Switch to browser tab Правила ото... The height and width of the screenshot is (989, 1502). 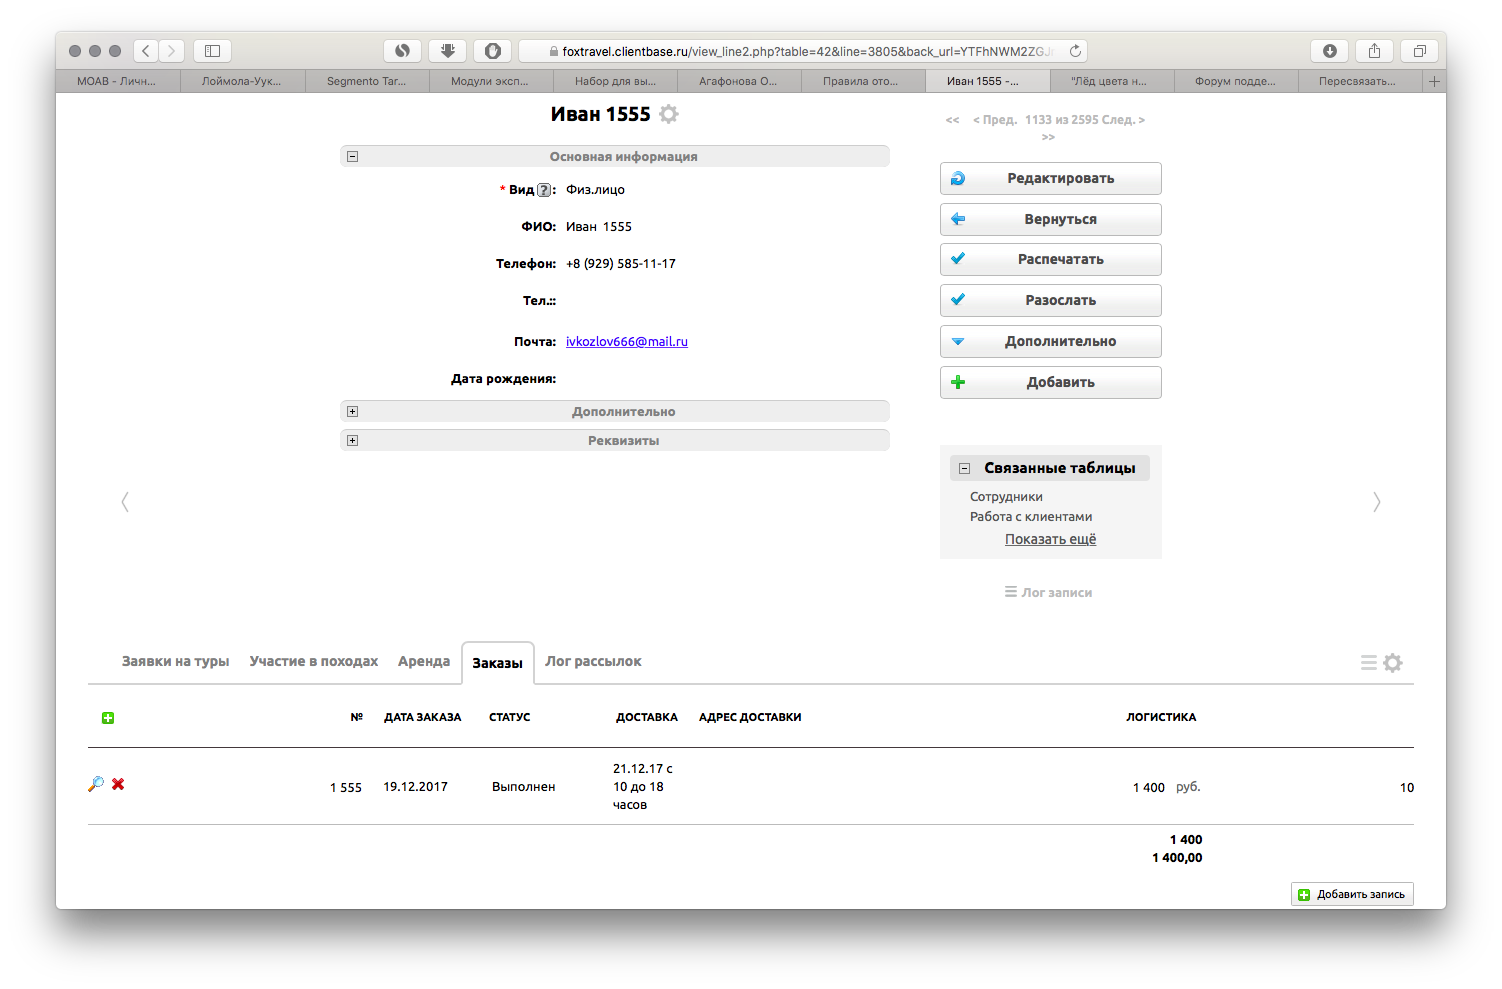[862, 81]
